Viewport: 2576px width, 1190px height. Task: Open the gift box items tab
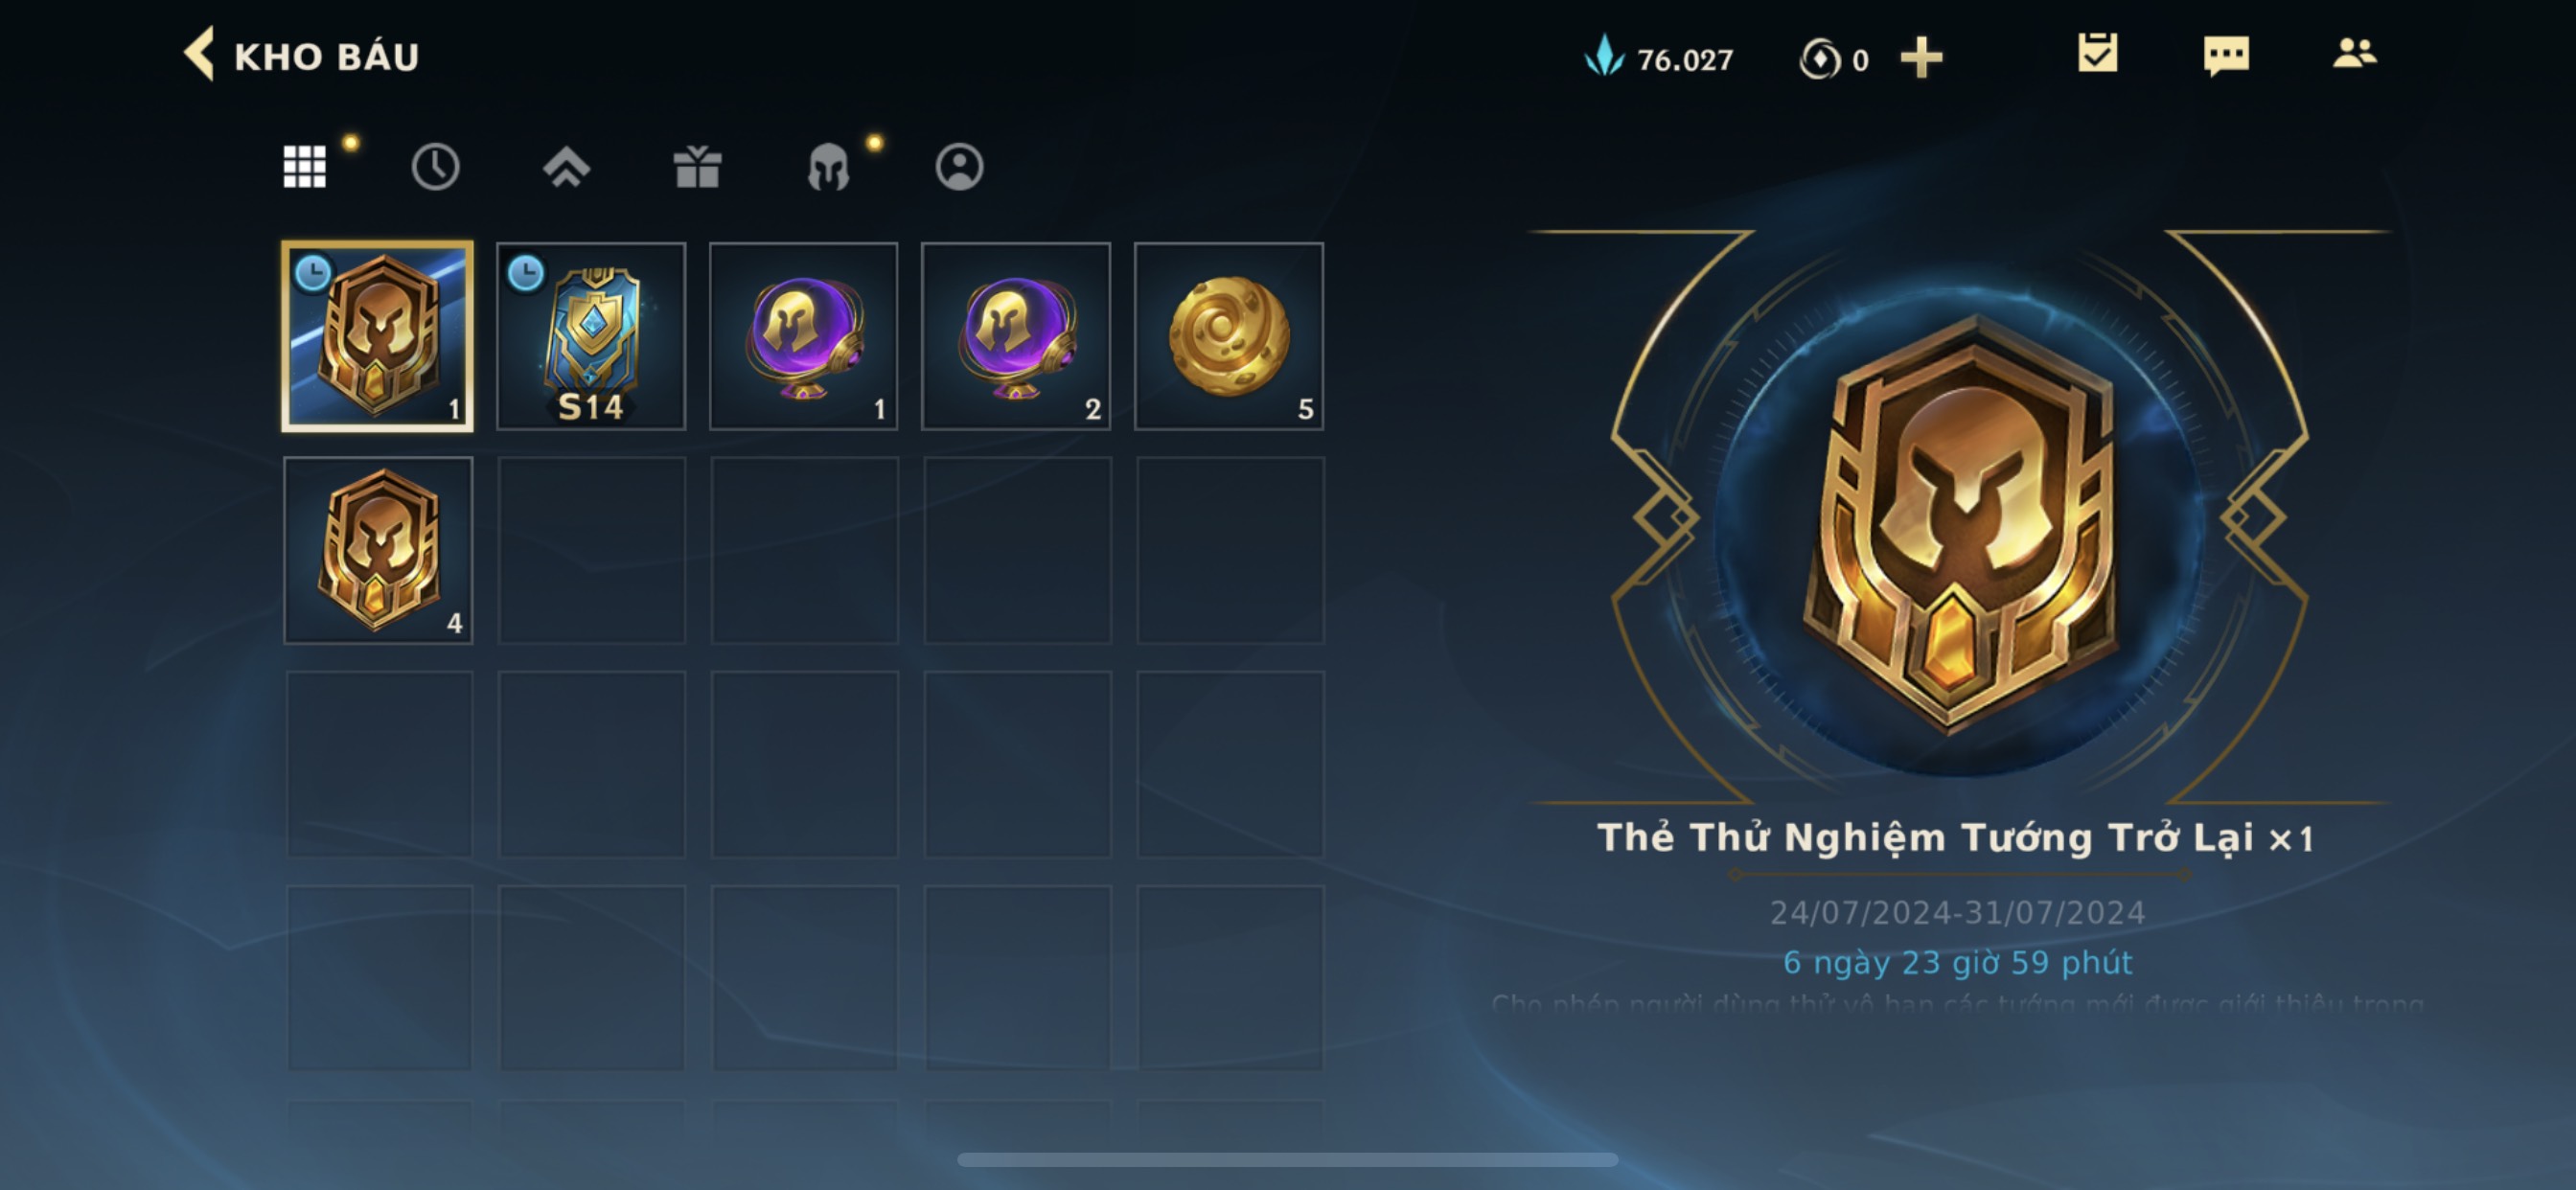tap(697, 166)
